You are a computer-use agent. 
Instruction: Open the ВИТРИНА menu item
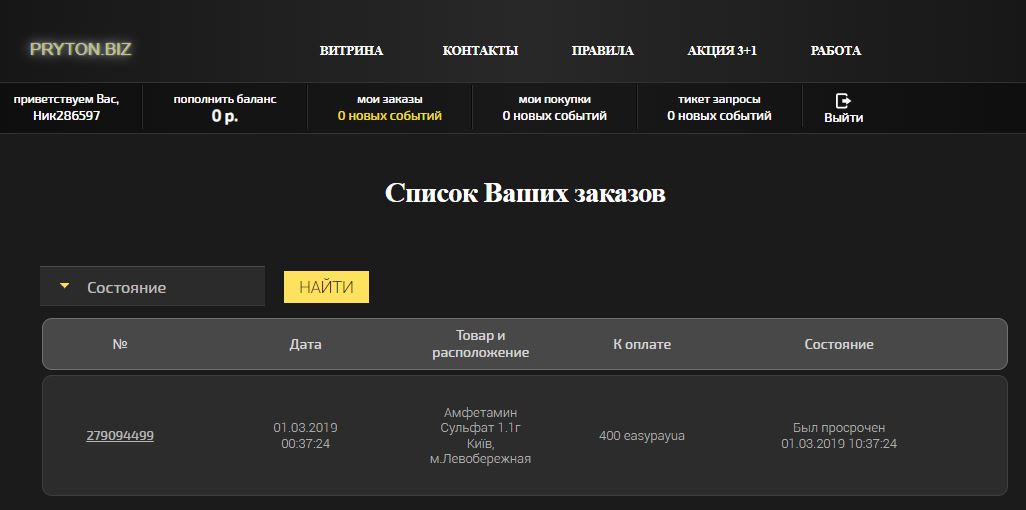(x=351, y=50)
